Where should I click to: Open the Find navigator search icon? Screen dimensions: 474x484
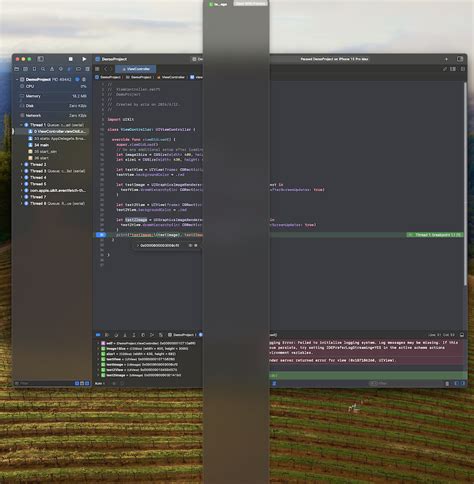(43, 69)
